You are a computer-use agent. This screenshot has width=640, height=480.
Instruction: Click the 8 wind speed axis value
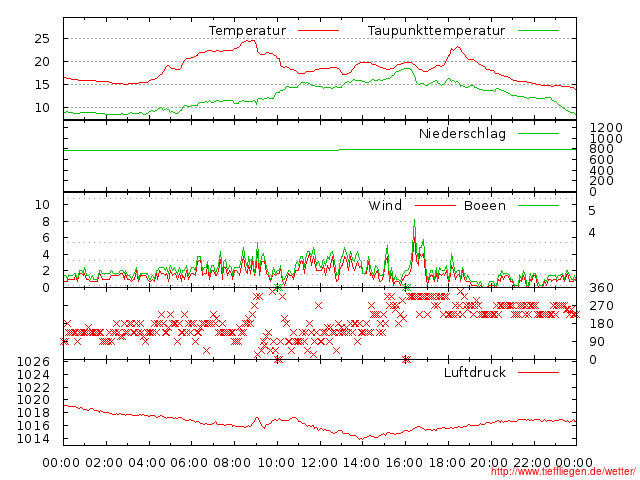(x=46, y=222)
